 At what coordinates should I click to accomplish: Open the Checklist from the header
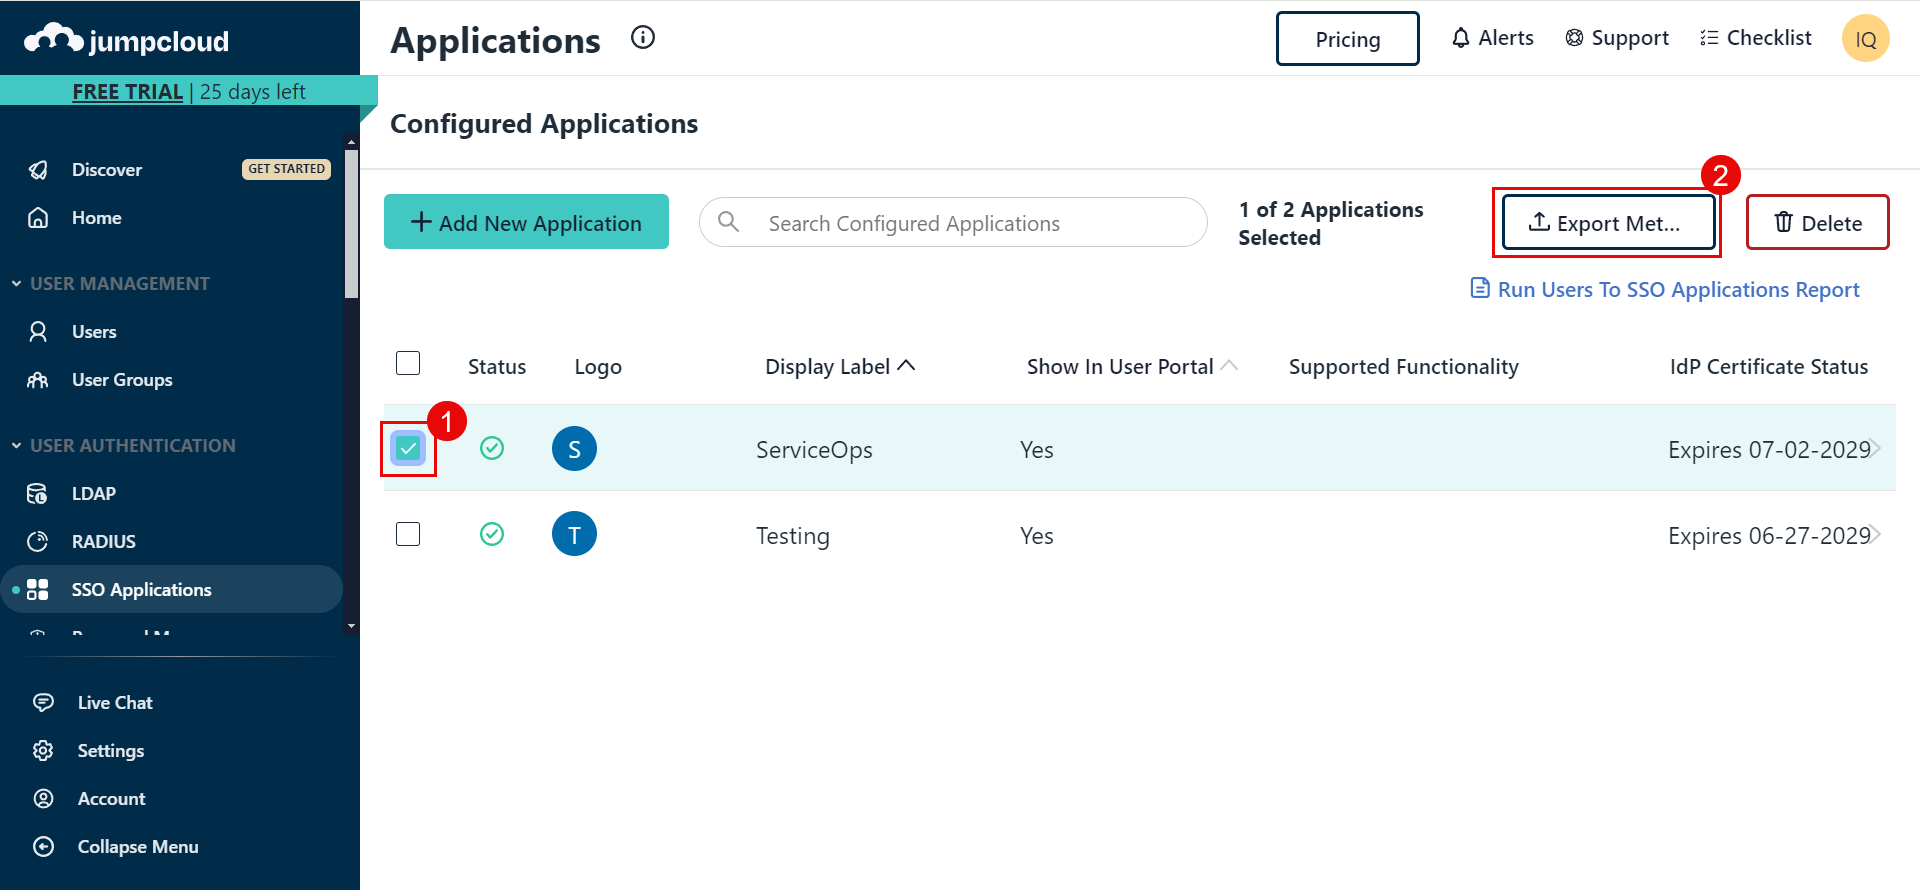1756,38
